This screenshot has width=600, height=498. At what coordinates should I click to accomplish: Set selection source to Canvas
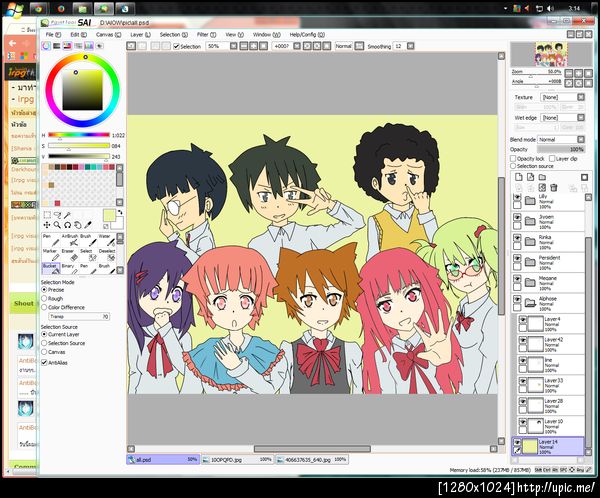[44, 352]
